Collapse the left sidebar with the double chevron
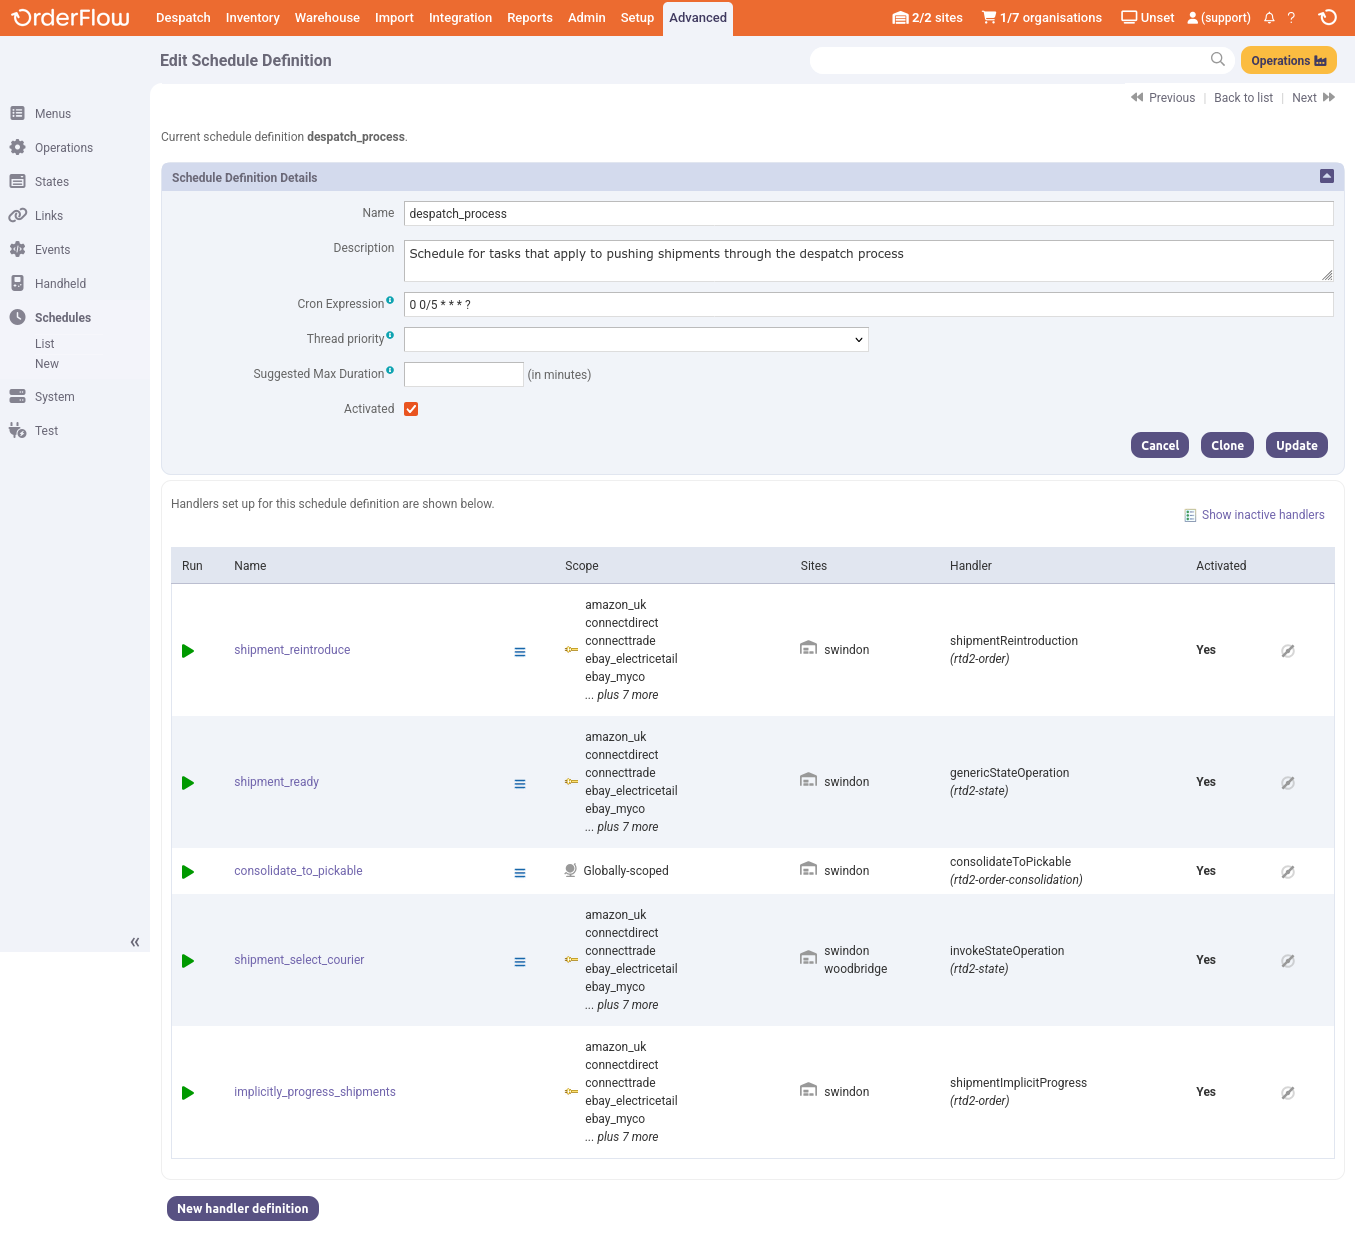This screenshot has width=1355, height=1259. pos(135,942)
